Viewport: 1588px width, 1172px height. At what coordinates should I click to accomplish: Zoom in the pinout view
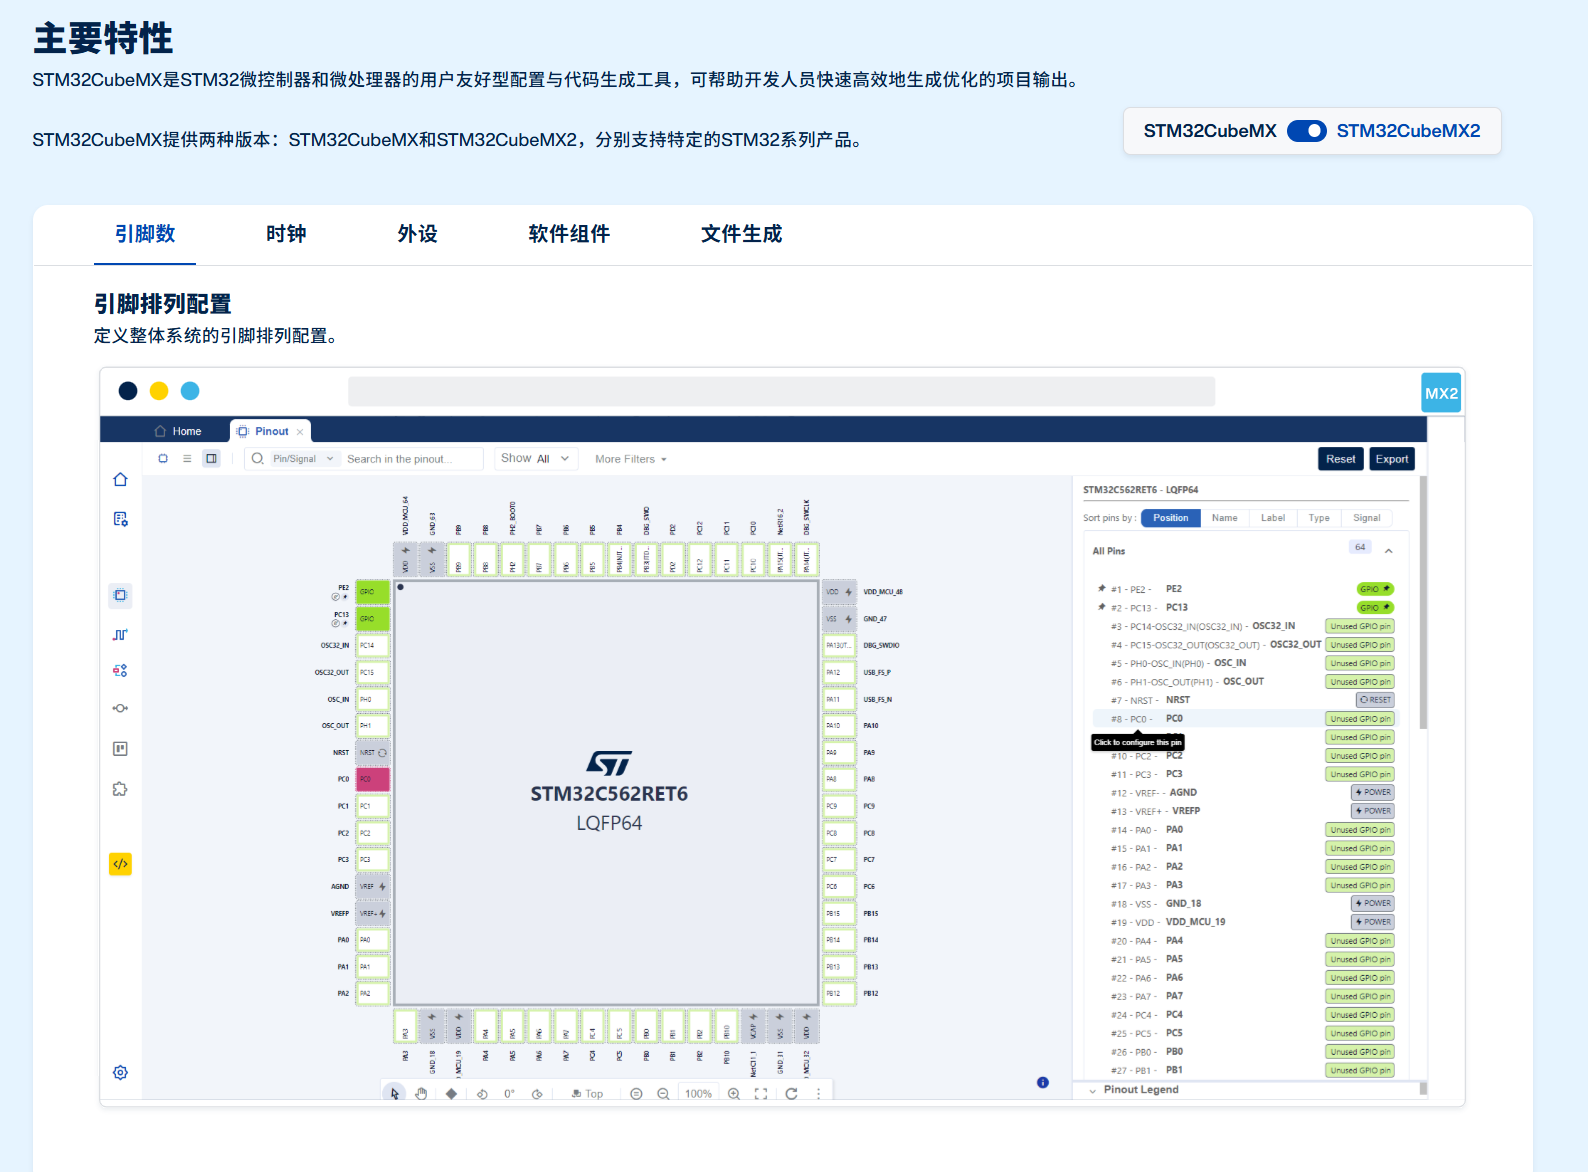click(x=734, y=1094)
